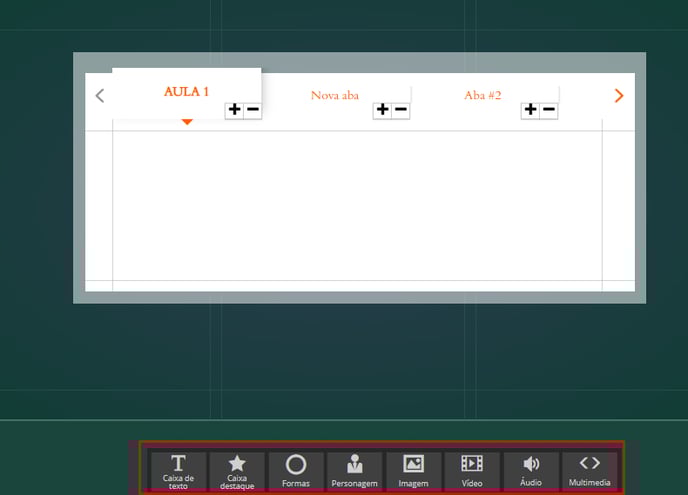Add a Vídeo element
This screenshot has height=495, width=688.
click(472, 471)
